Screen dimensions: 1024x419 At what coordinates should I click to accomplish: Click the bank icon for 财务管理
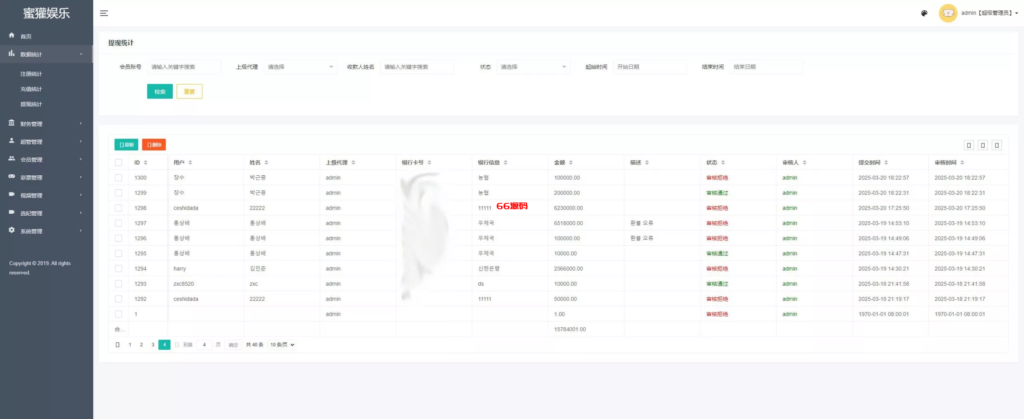click(x=12, y=123)
